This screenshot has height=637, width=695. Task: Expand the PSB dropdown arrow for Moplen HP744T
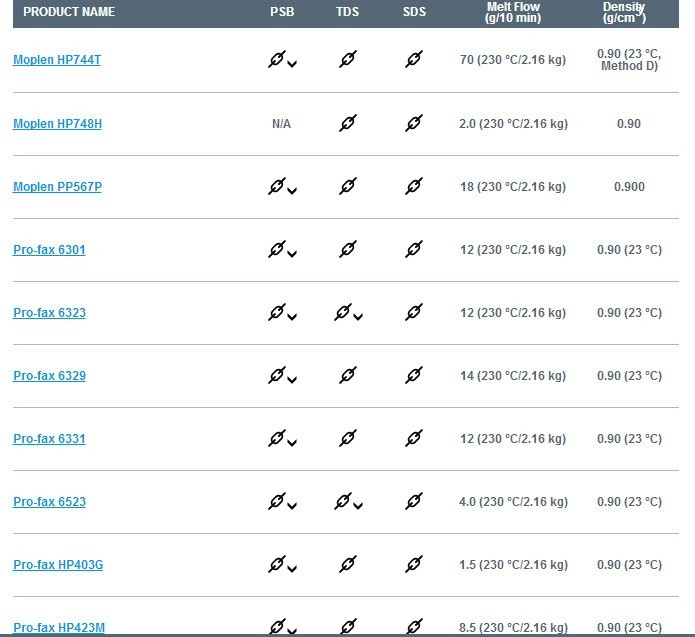point(292,64)
